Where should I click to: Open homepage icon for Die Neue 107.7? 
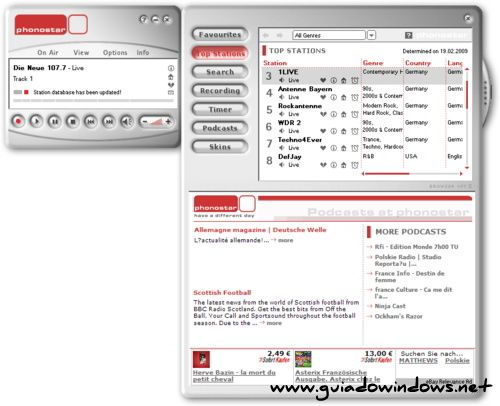[171, 77]
